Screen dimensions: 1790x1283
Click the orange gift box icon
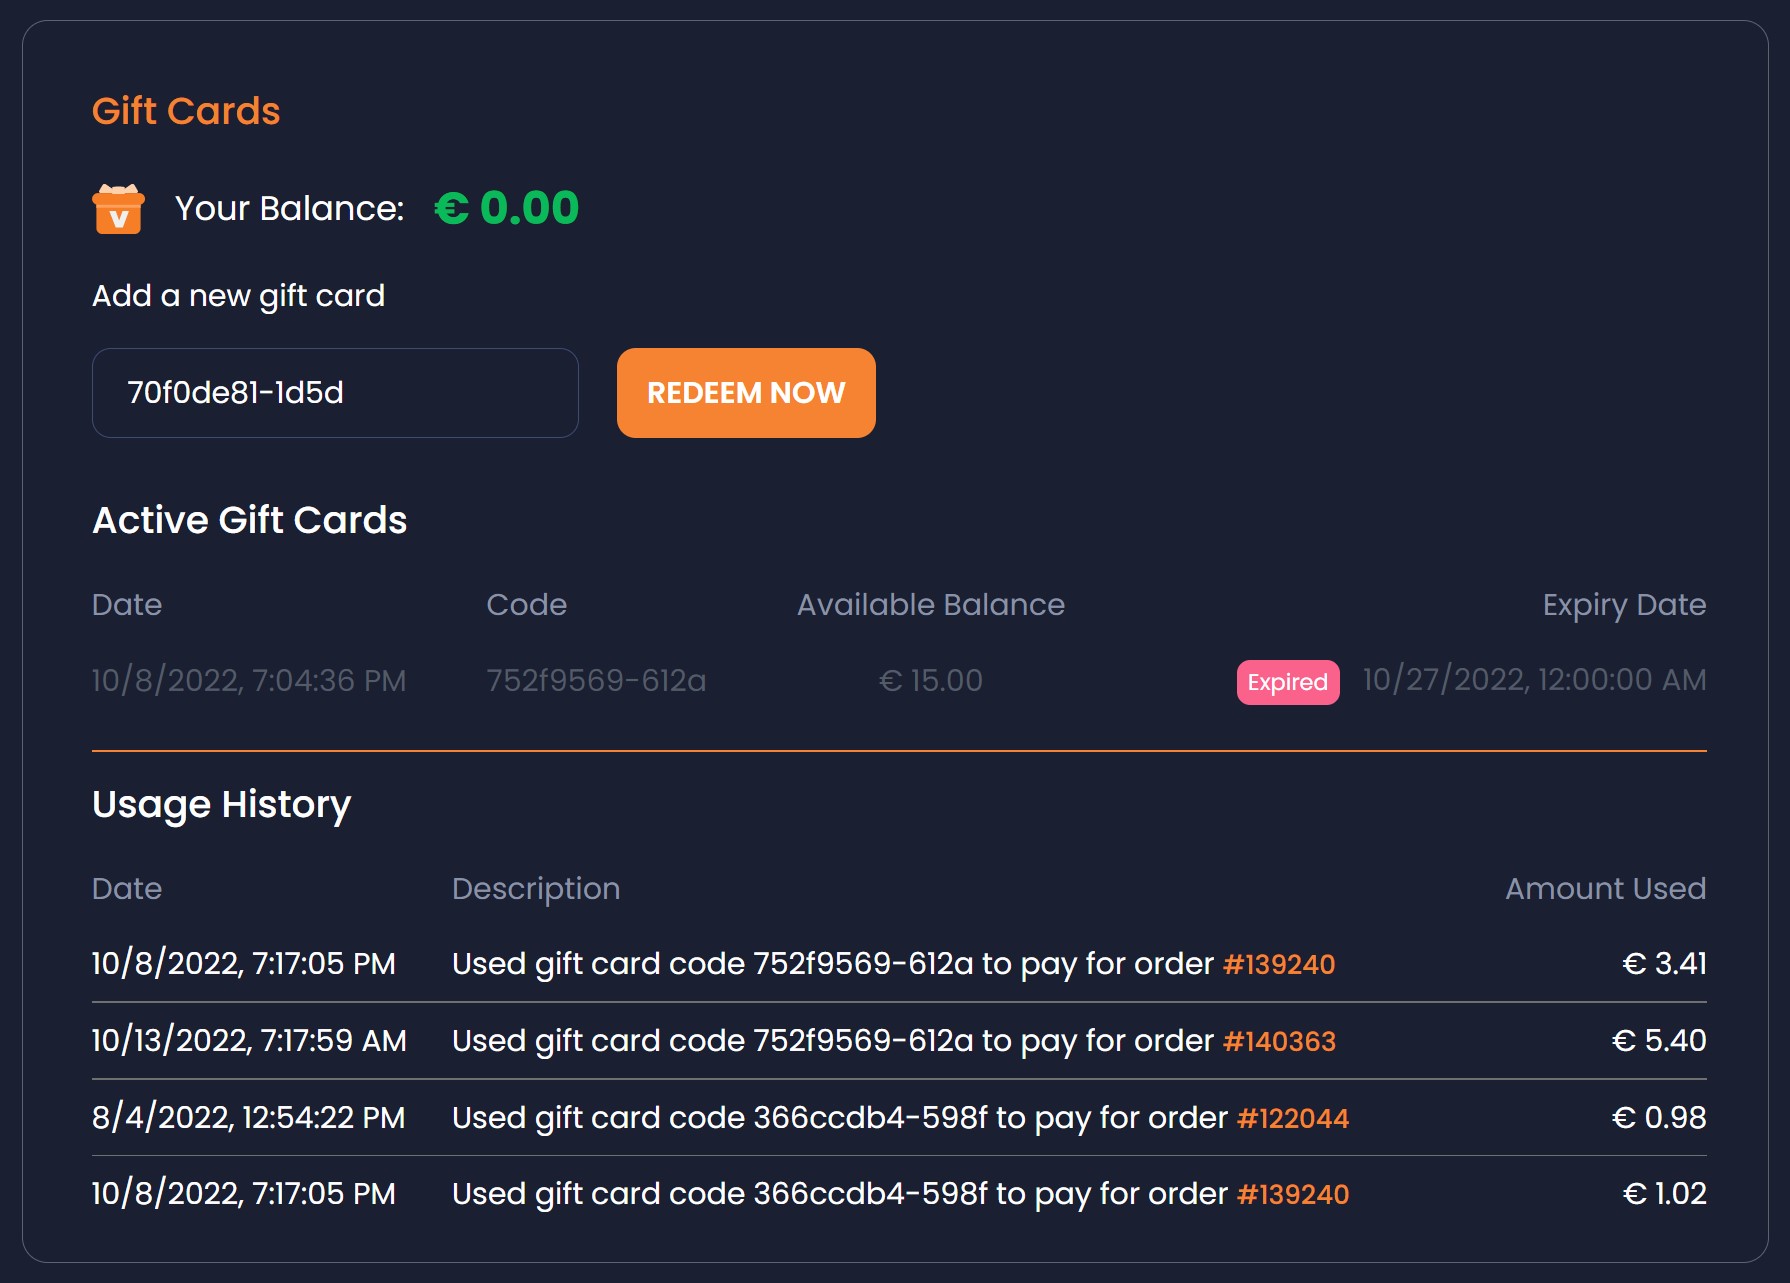pyautogui.click(x=118, y=209)
